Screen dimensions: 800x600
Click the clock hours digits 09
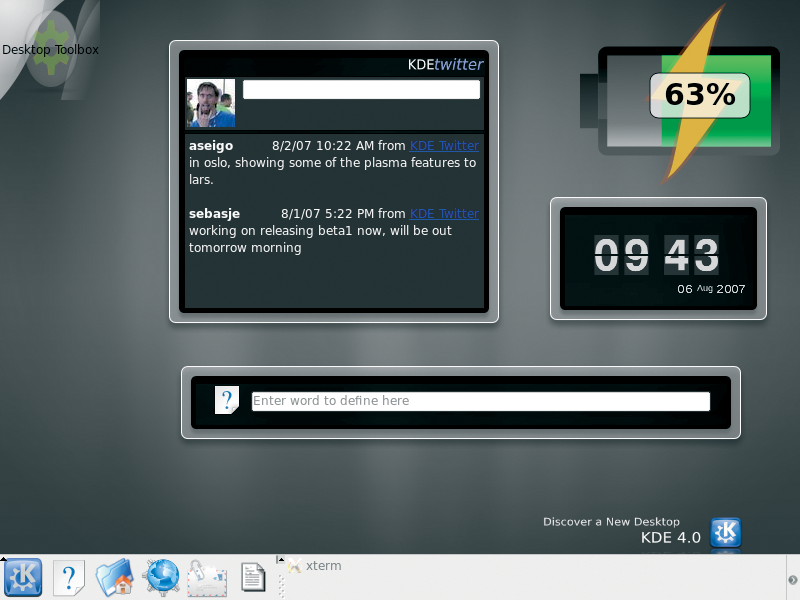(x=621, y=254)
